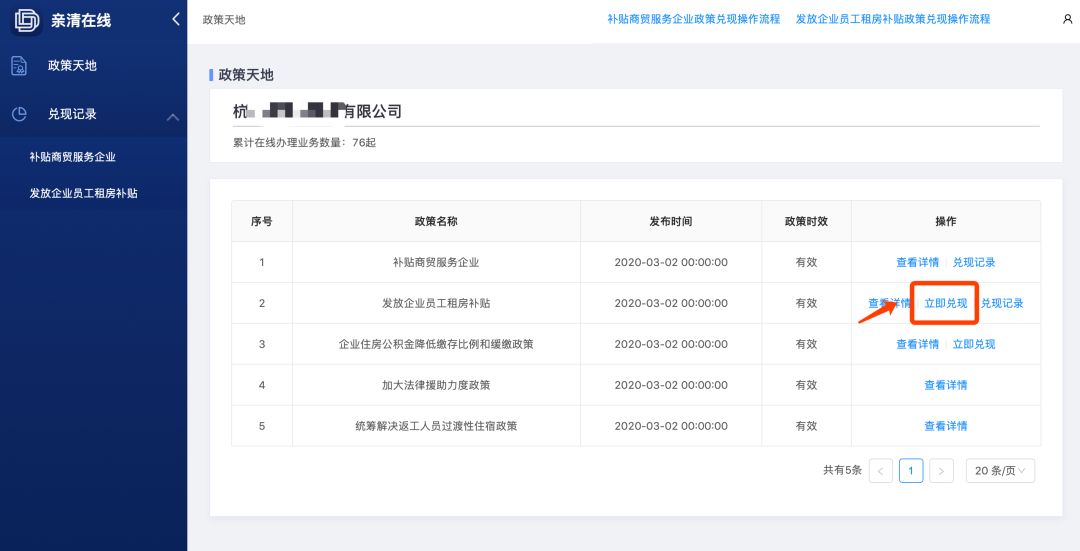This screenshot has width=1080, height=551.
Task: Click the publish time in row 1
Action: [x=671, y=262]
